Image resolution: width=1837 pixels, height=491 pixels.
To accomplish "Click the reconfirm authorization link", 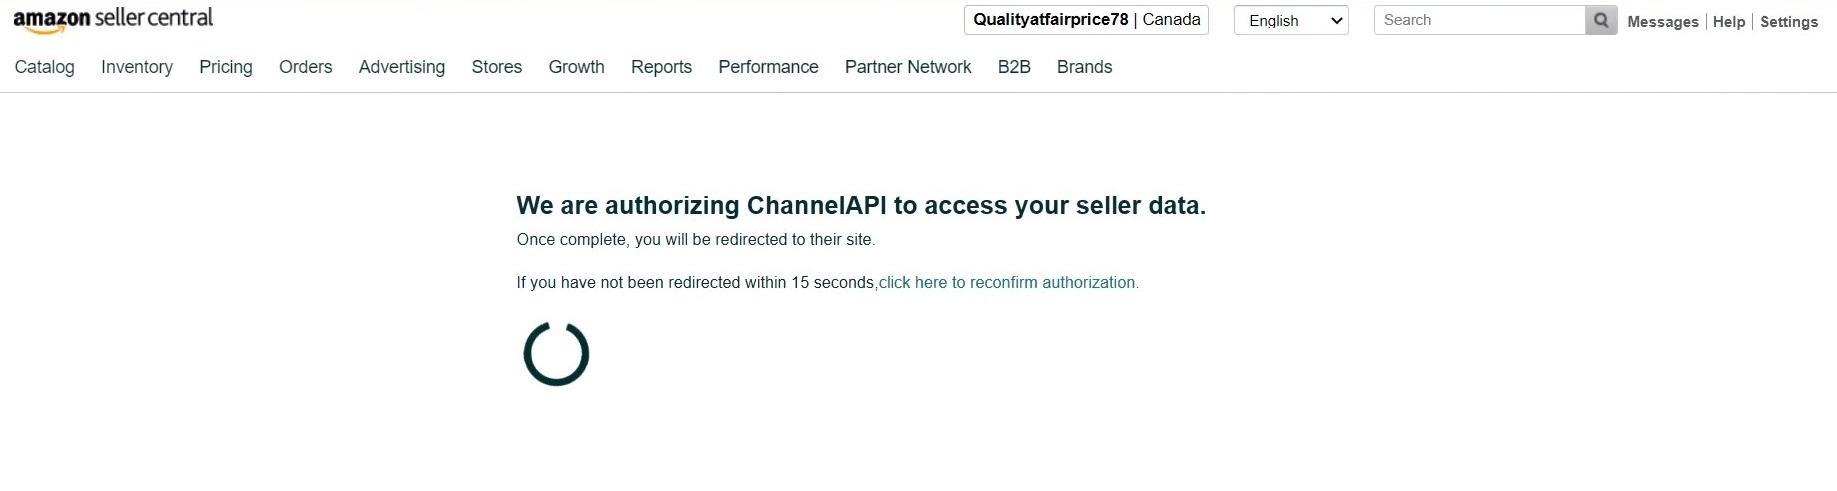I will click(1008, 283).
